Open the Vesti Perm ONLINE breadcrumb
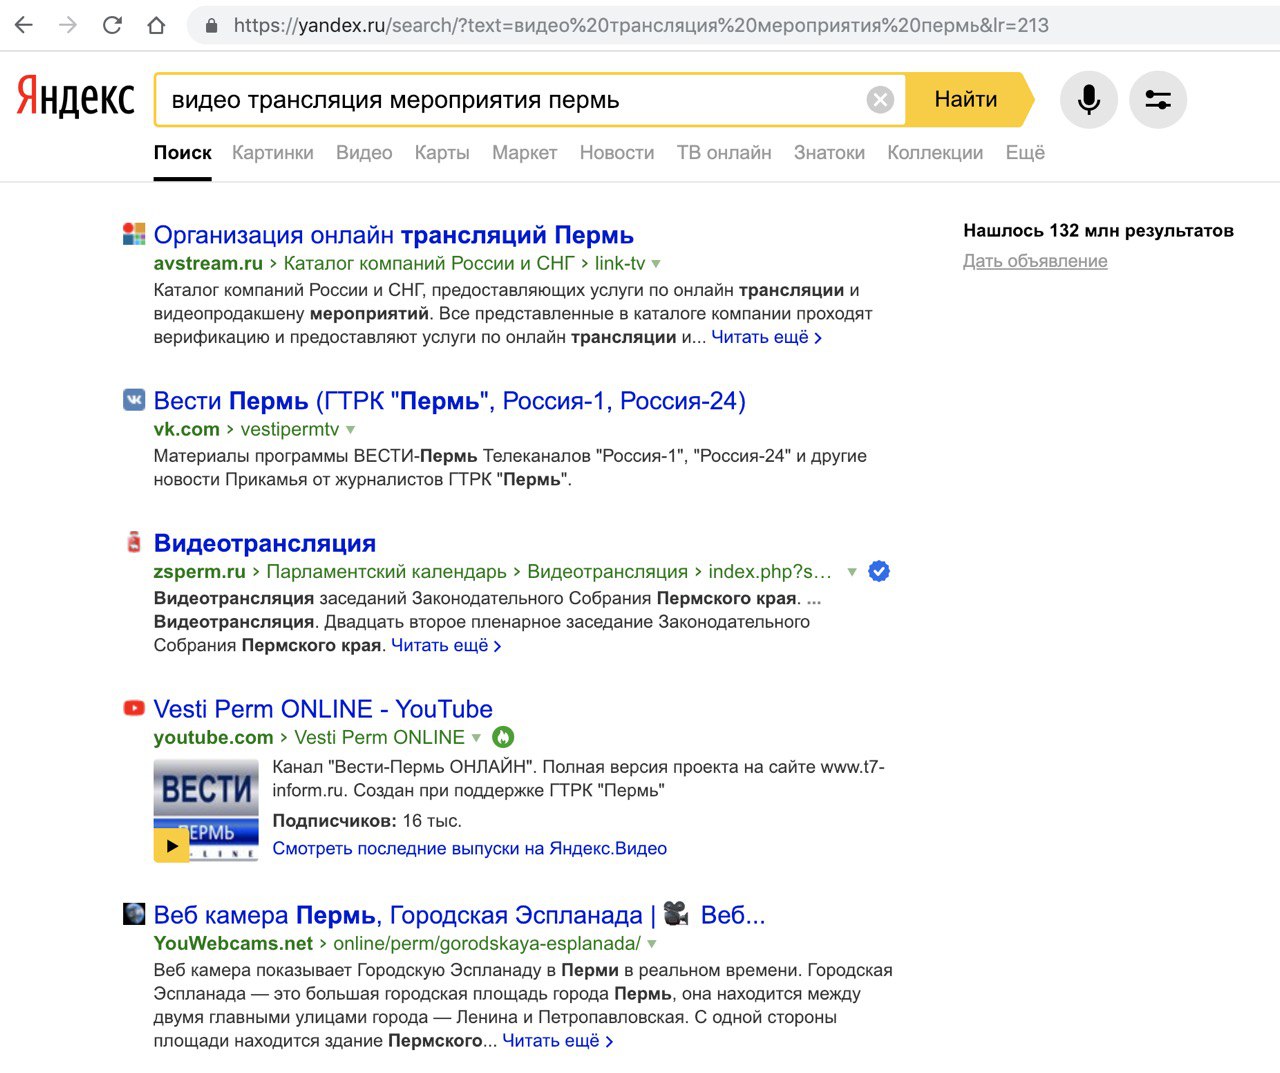This screenshot has height=1073, width=1280. coord(380,737)
